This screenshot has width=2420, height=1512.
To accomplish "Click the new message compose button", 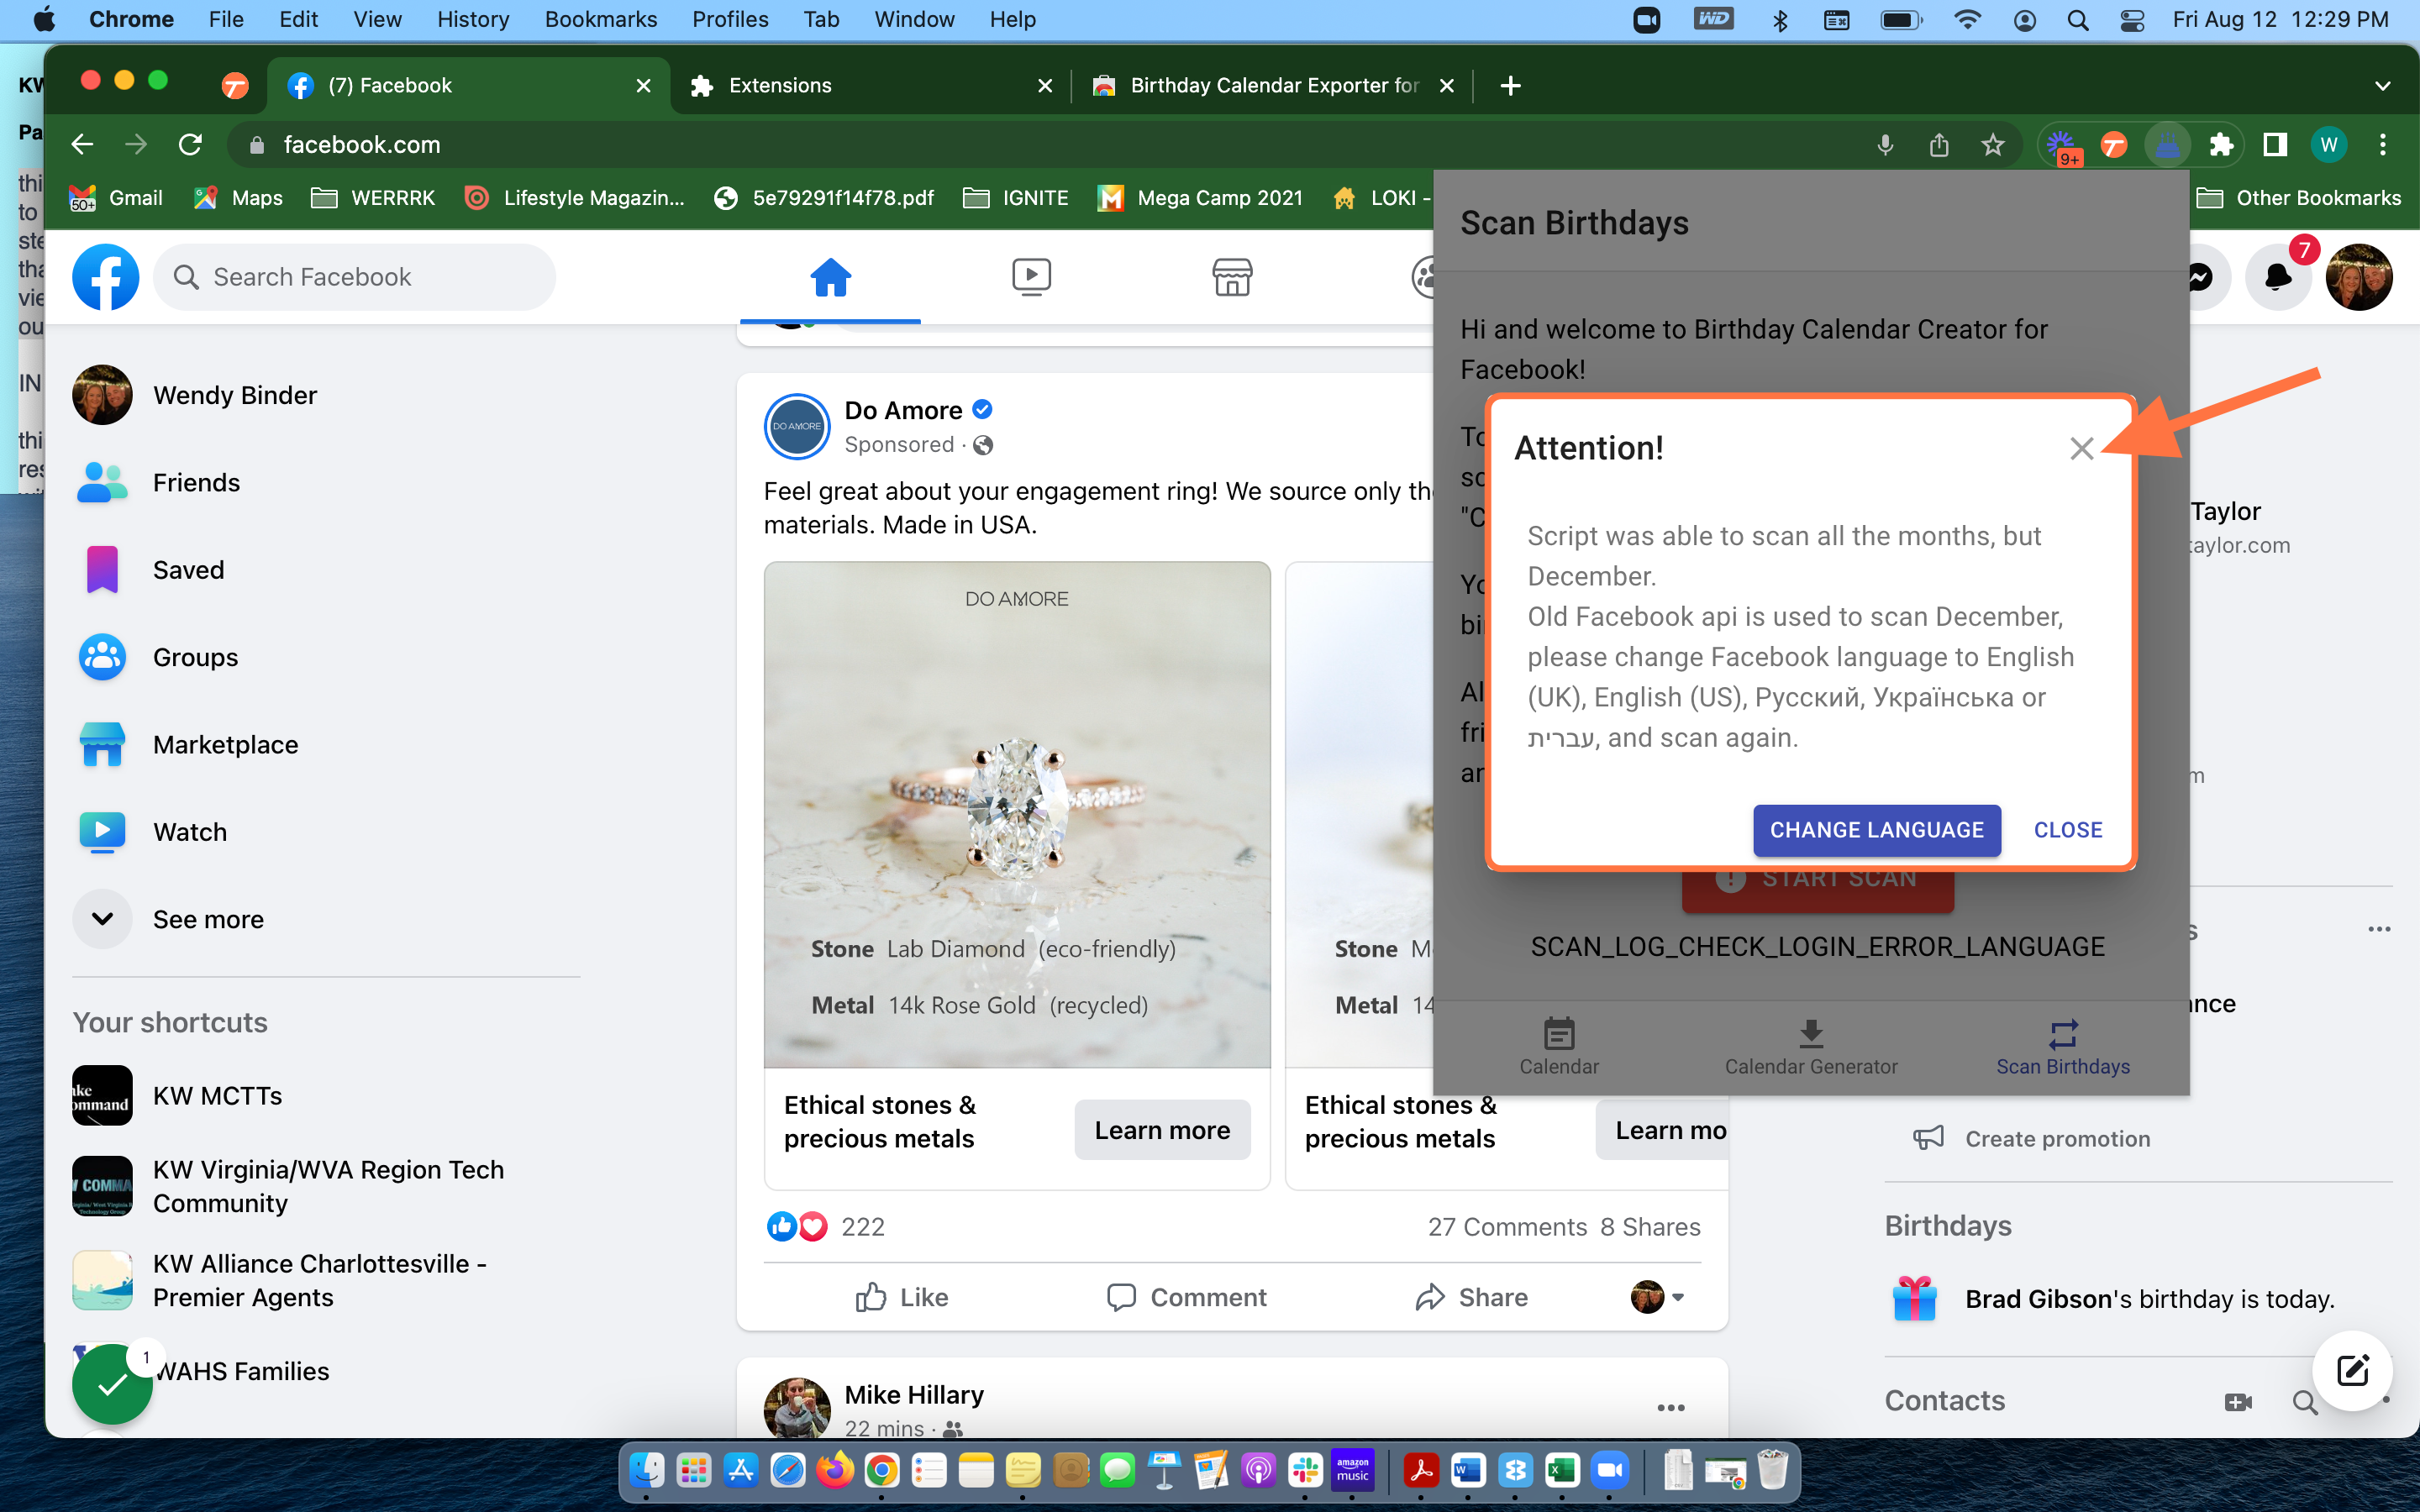I will [2352, 1370].
